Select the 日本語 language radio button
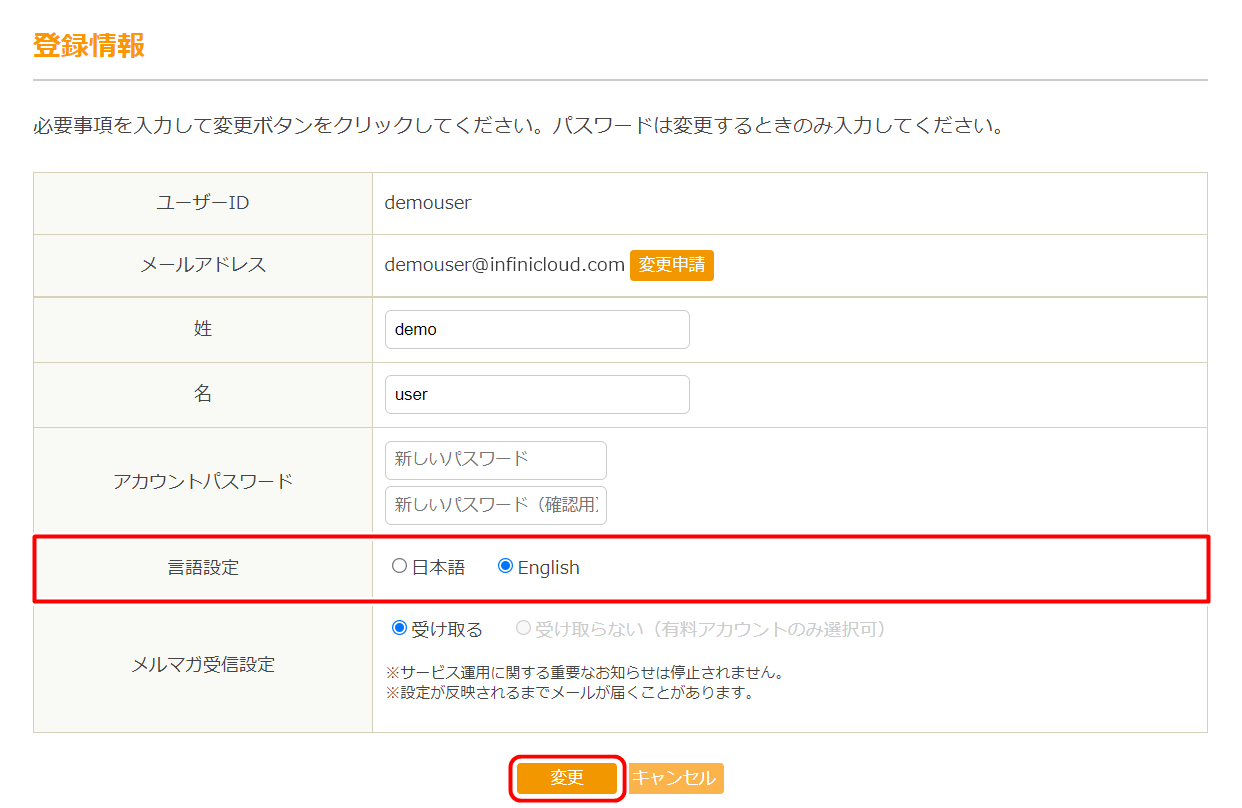This screenshot has height=808, width=1242. [x=400, y=566]
